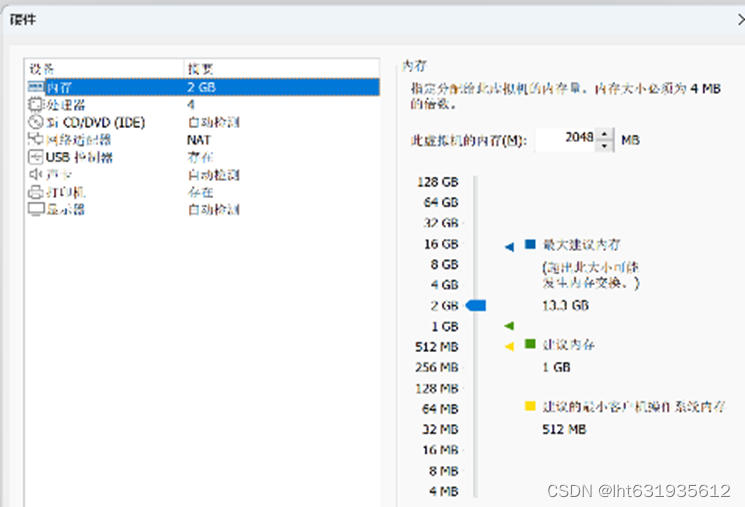This screenshot has width=745, height=507.
Task: Select the processor row with value 4
Action: (203, 105)
